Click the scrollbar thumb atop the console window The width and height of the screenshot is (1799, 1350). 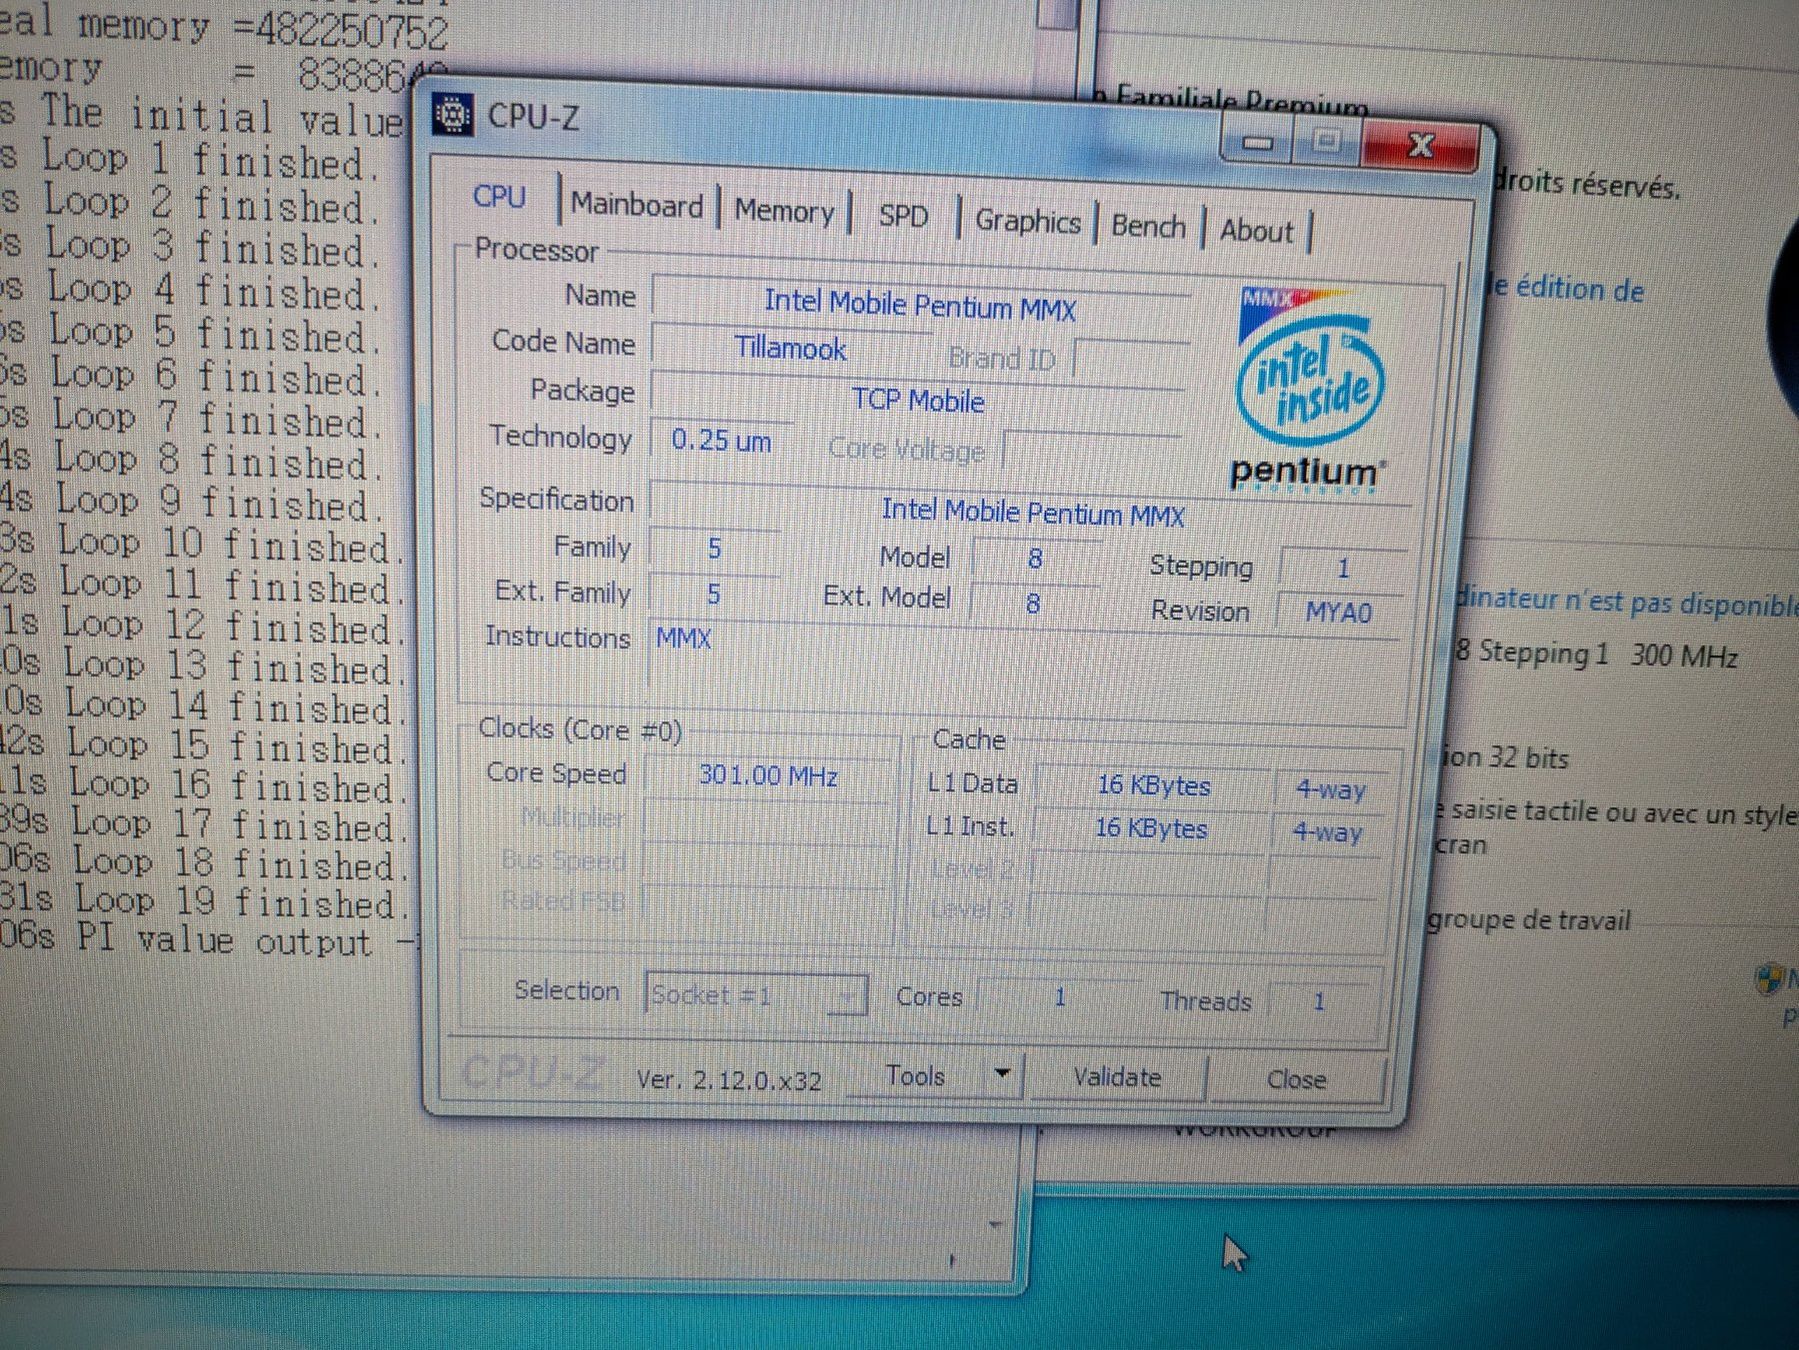(1056, 14)
